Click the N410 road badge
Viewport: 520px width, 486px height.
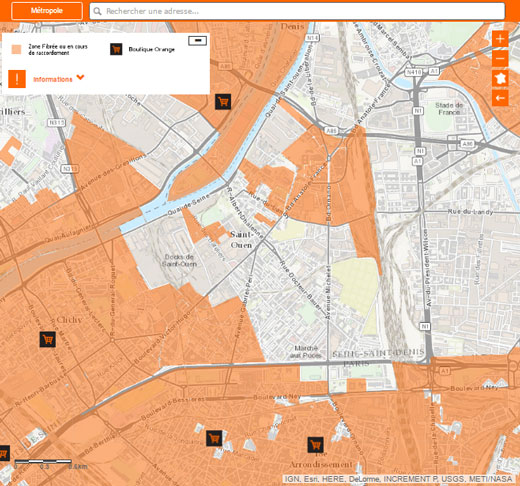(414, 72)
